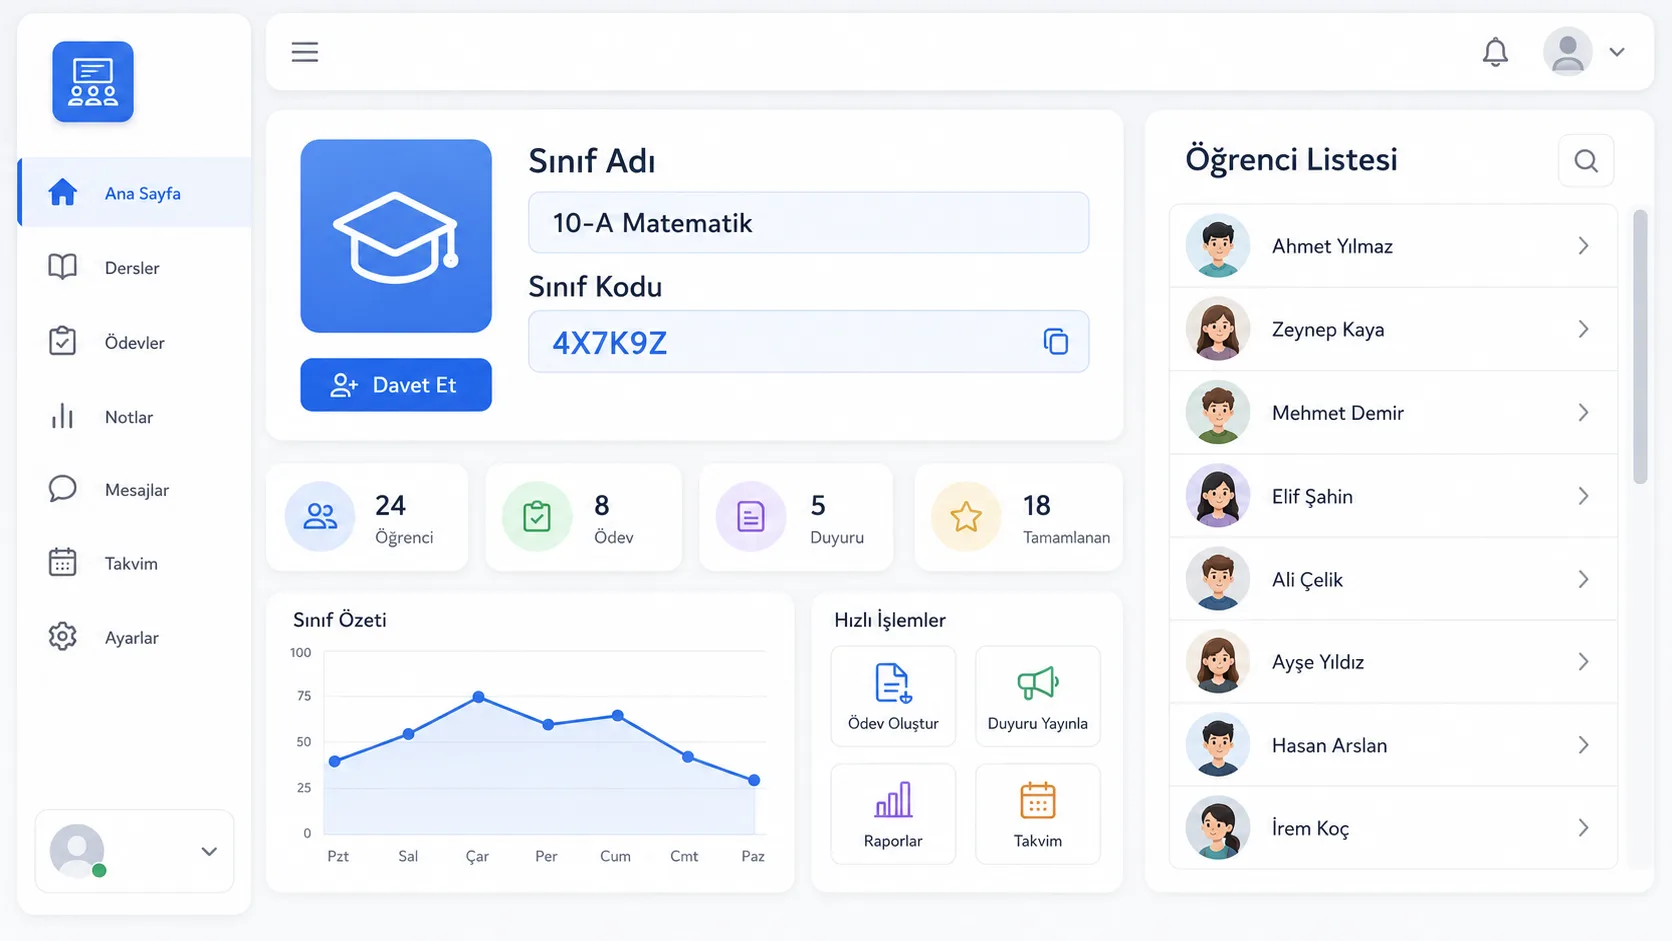Viewport: 1672px width, 941px height.
Task: Open student list search
Action: [1586, 160]
